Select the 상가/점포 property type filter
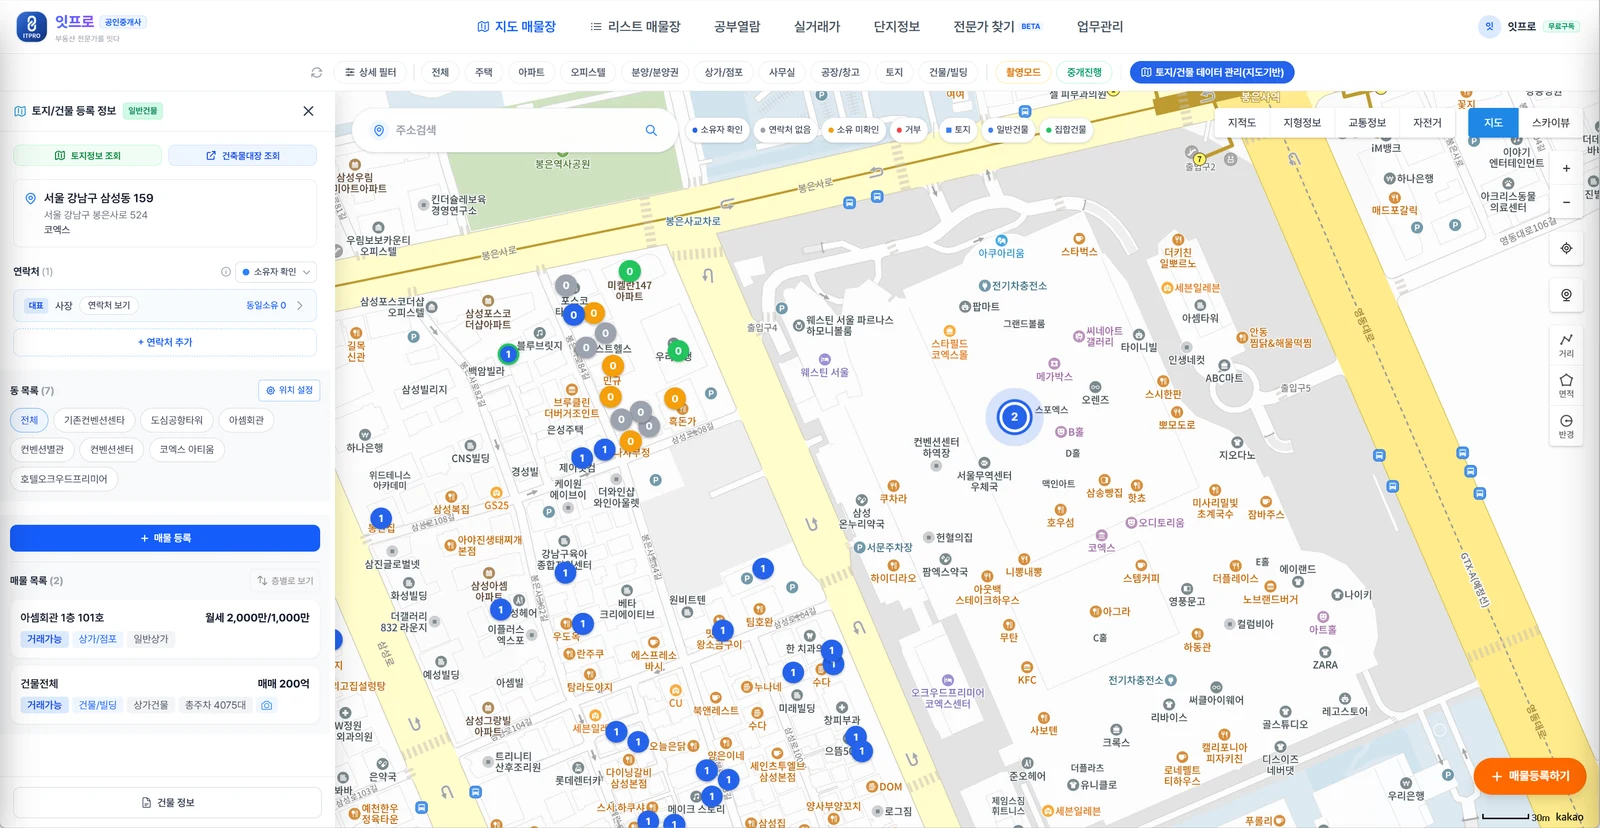This screenshot has width=1600, height=828. pyautogui.click(x=723, y=72)
